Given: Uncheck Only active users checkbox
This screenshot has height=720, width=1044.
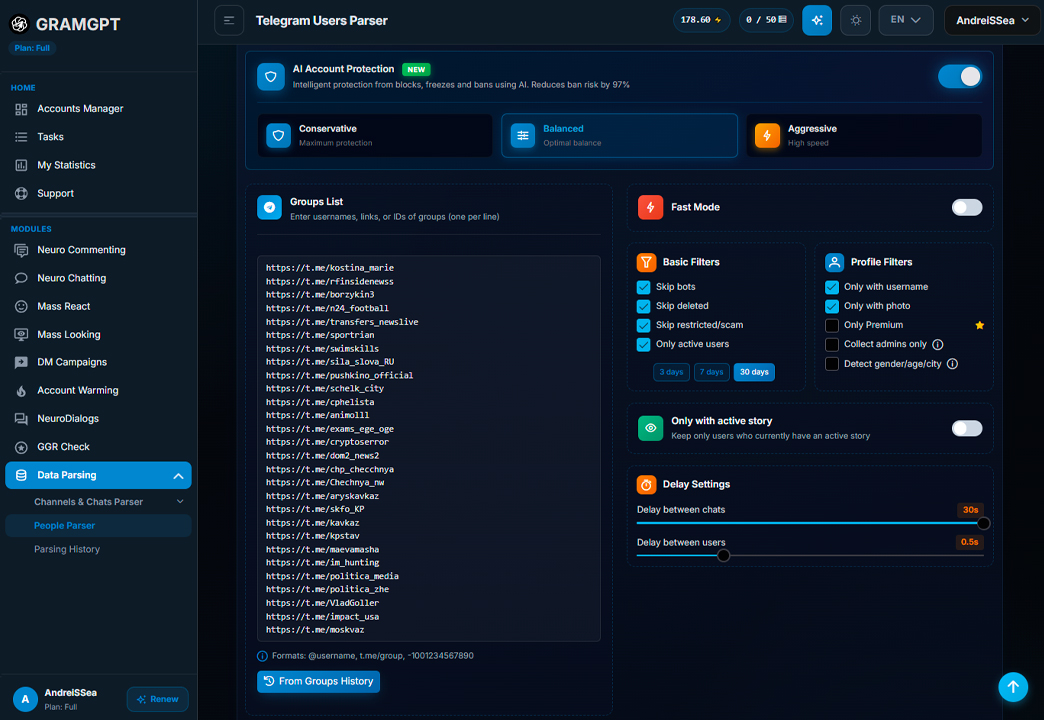Looking at the screenshot, I should [644, 344].
